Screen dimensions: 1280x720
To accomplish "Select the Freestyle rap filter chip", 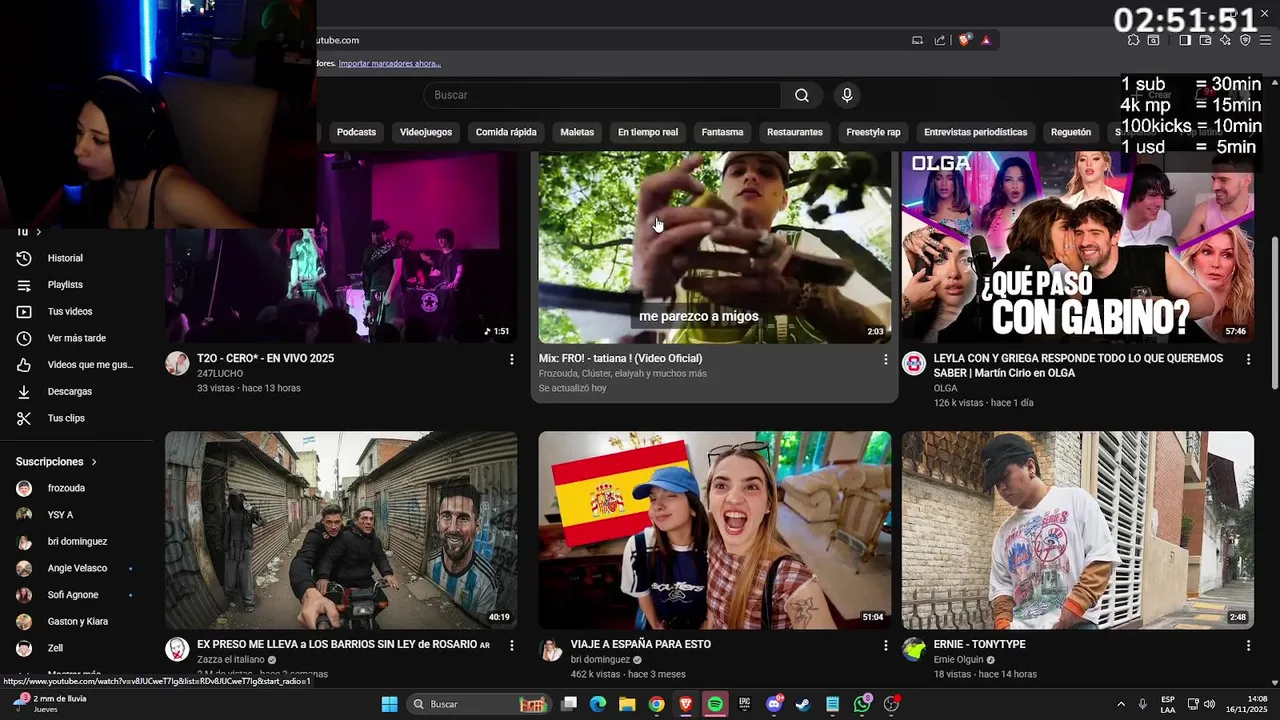I will [x=873, y=132].
